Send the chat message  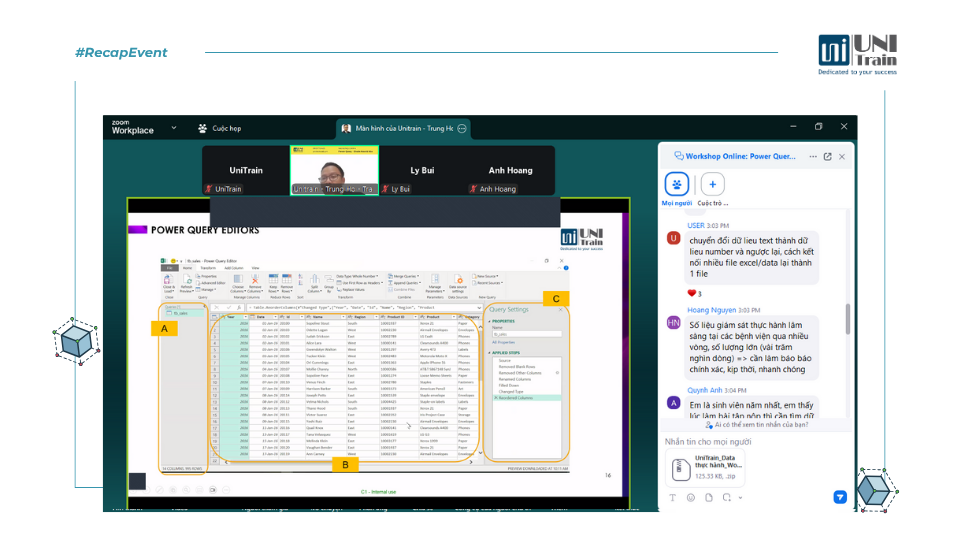click(x=840, y=497)
